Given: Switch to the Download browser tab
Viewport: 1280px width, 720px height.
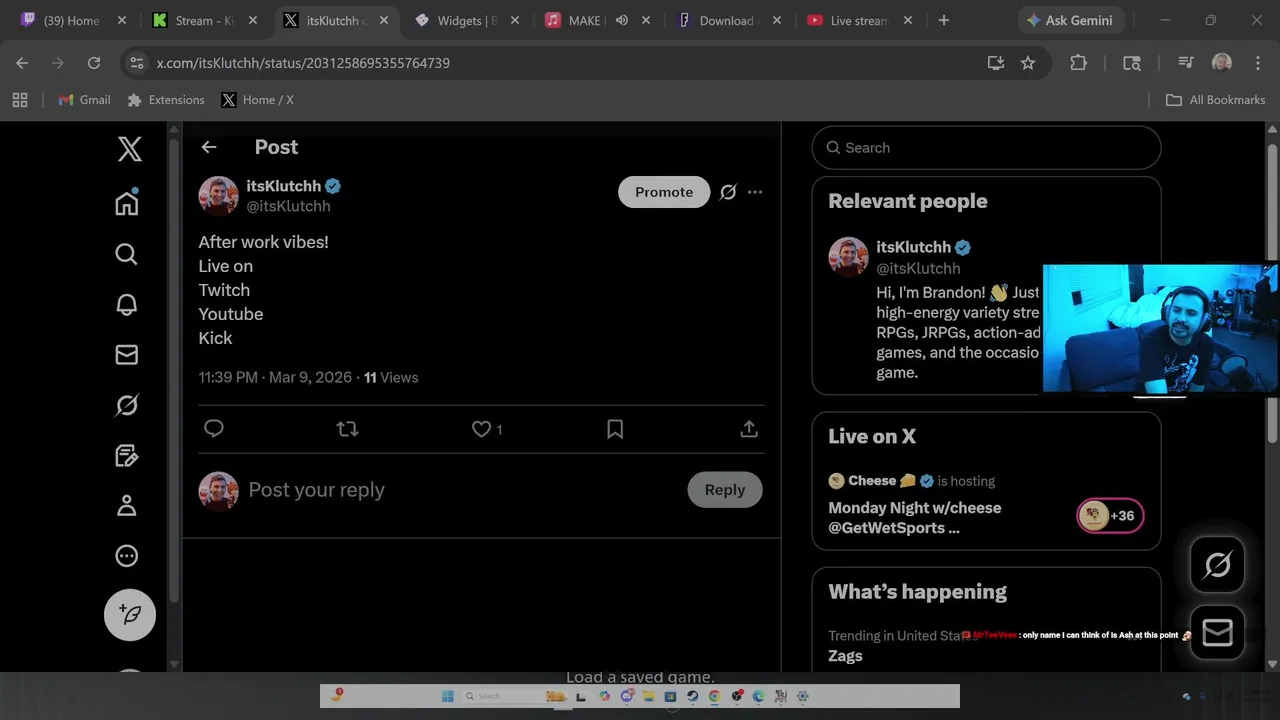Looking at the screenshot, I should pos(728,20).
